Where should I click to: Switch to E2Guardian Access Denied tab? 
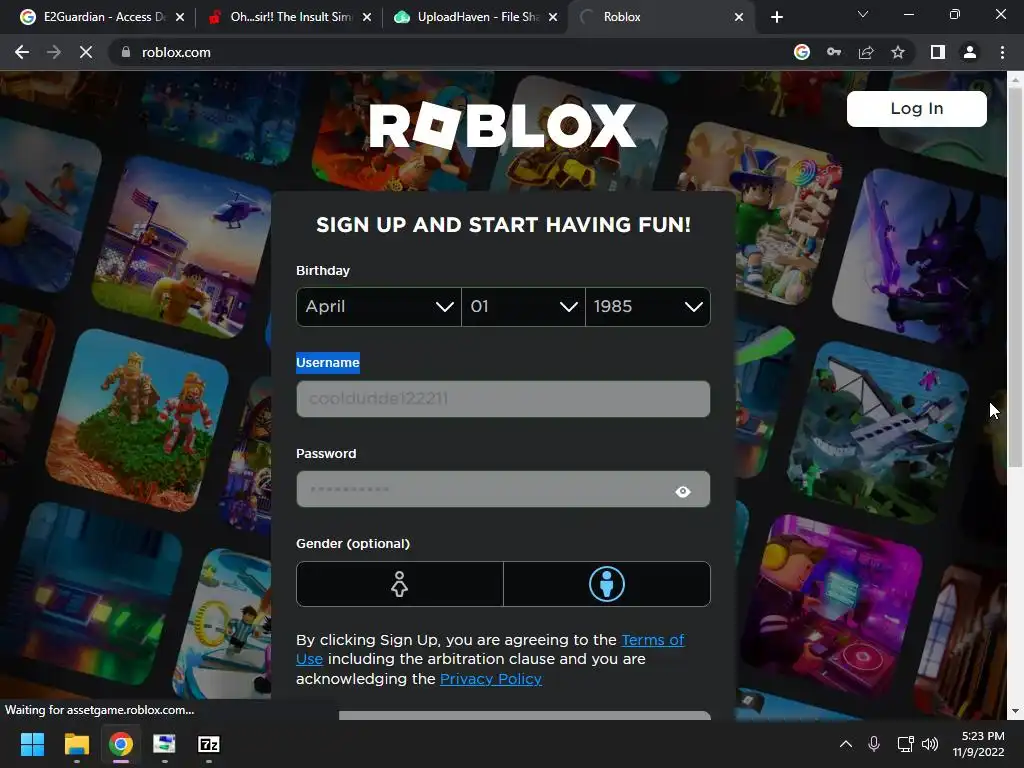(104, 17)
